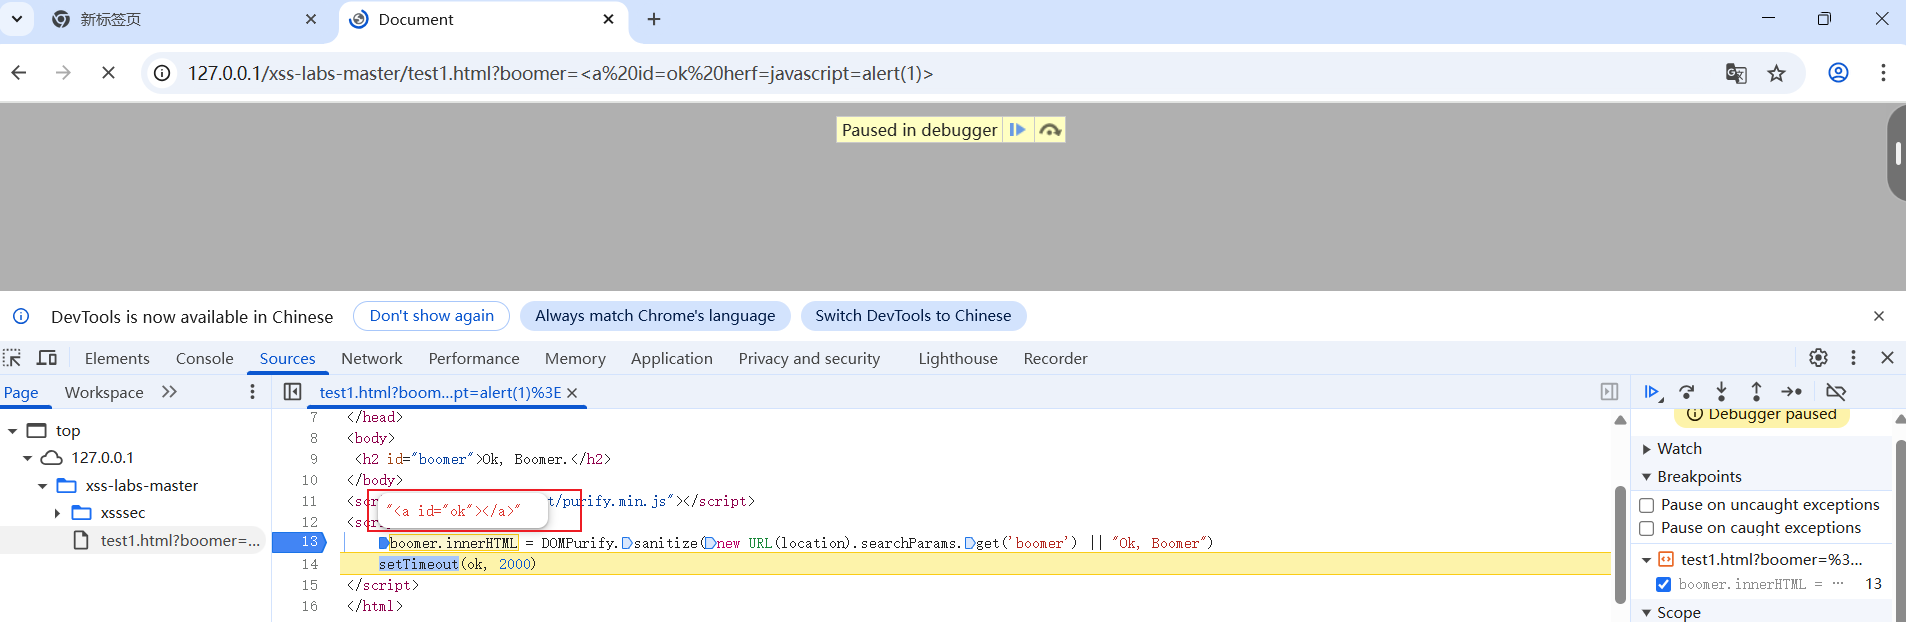This screenshot has width=1906, height=622.
Task: Step over next function call
Action: pyautogui.click(x=1687, y=392)
